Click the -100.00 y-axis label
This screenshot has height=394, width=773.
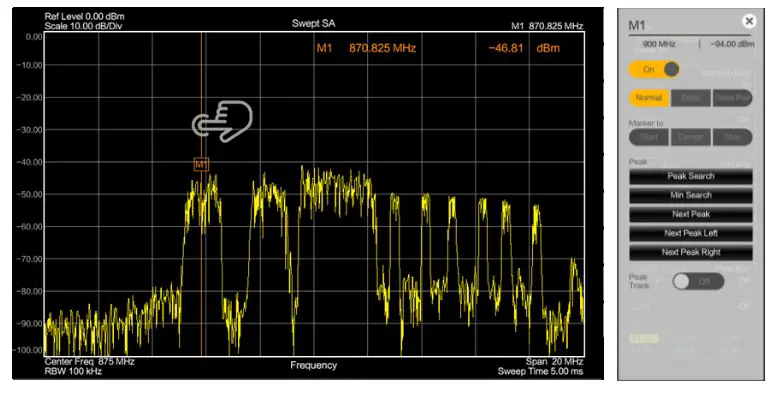click(x=28, y=350)
